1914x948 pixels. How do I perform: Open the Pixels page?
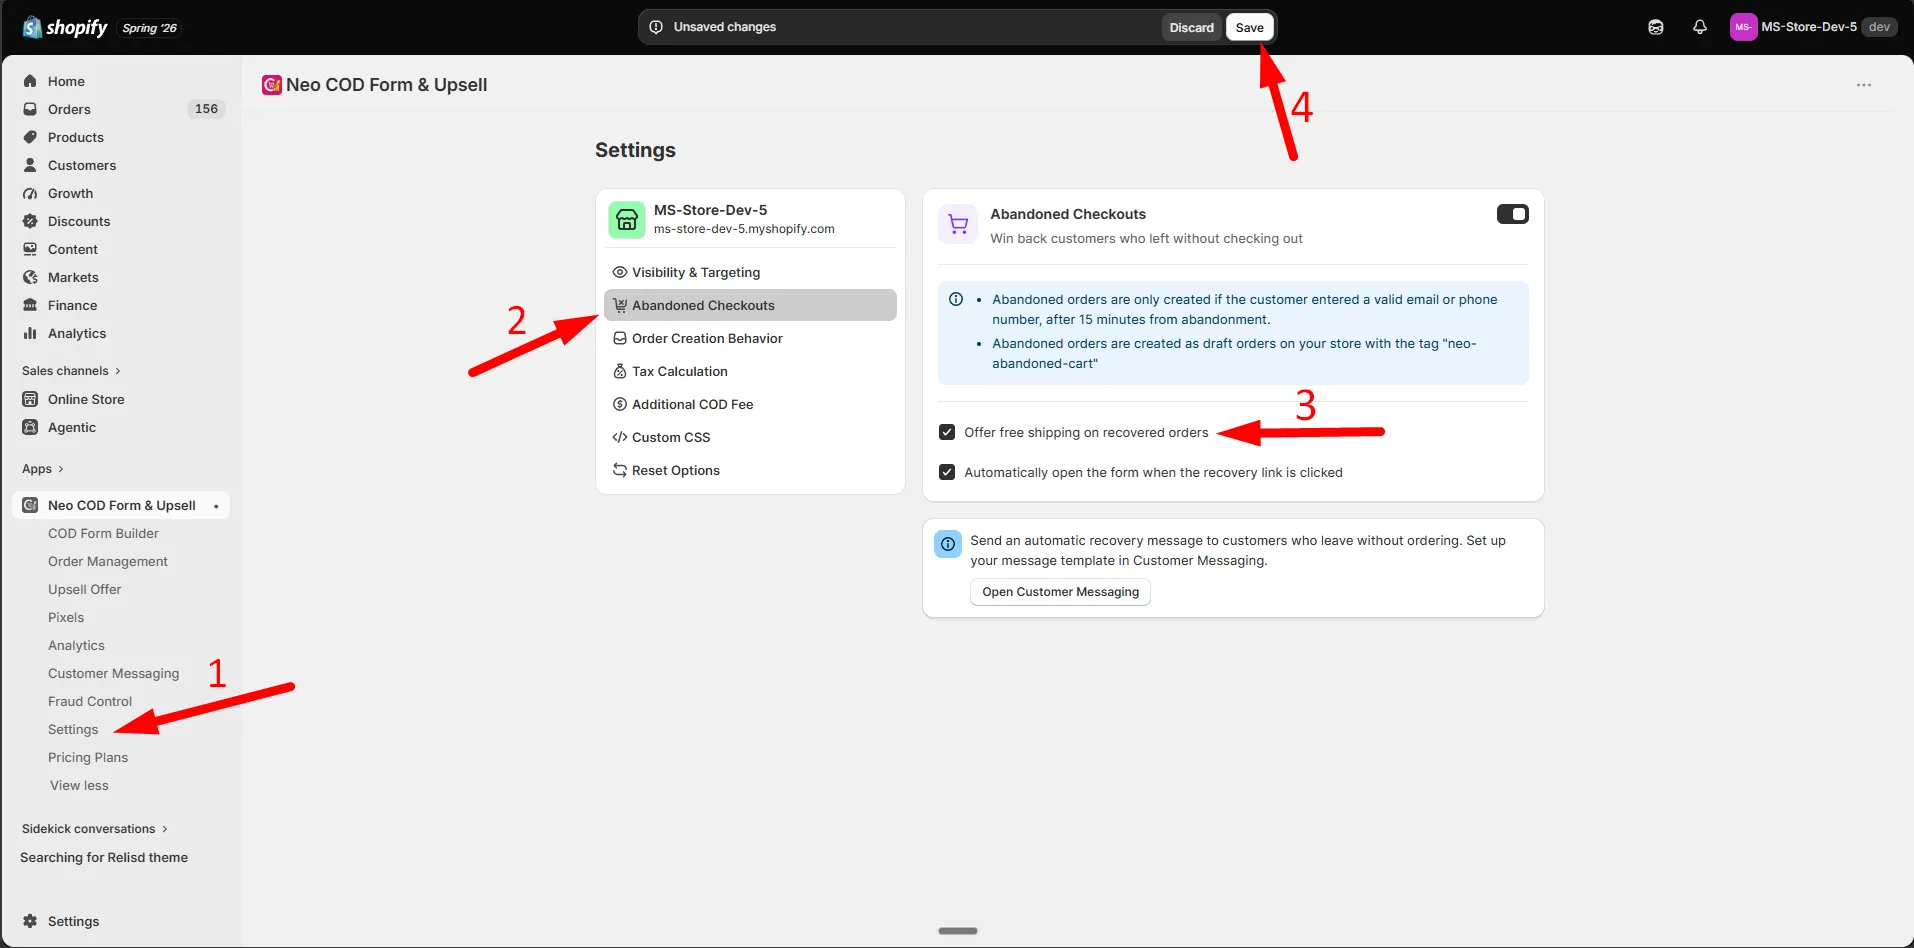pyautogui.click(x=66, y=617)
